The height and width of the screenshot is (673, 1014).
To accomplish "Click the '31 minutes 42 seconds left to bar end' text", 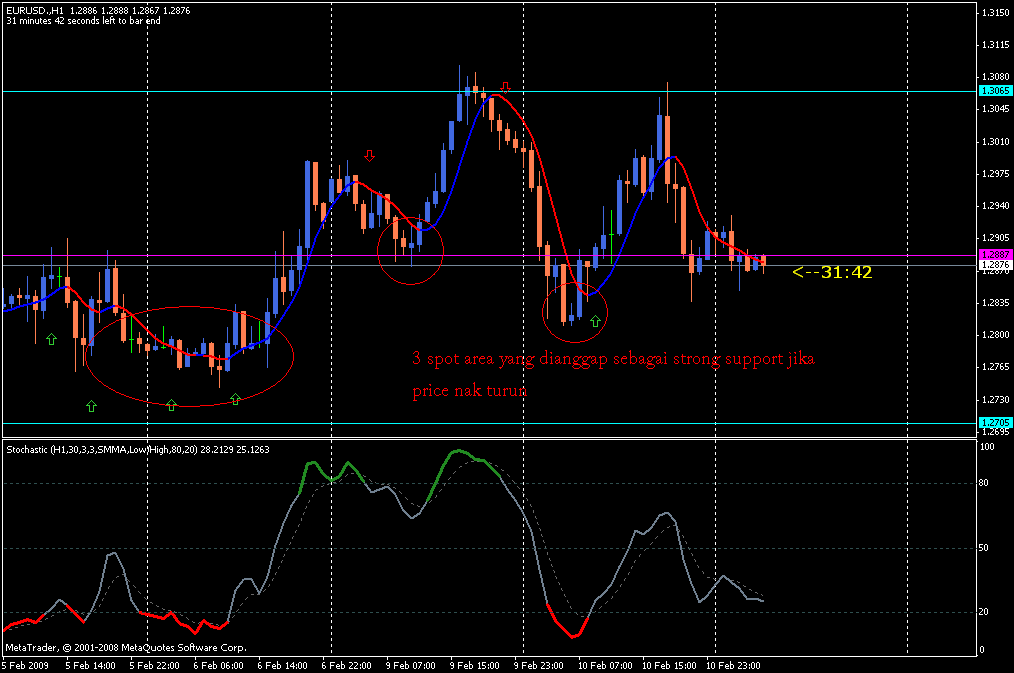I will tap(83, 21).
